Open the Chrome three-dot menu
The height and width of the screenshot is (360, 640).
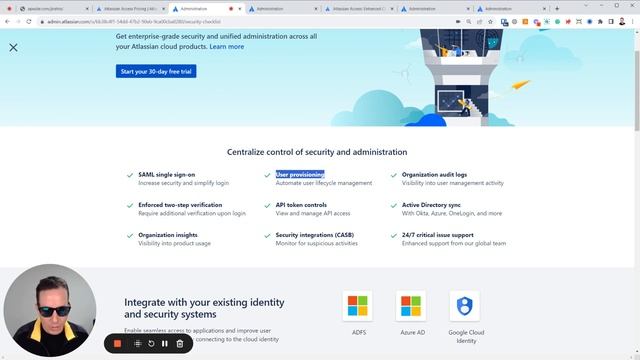(x=632, y=22)
